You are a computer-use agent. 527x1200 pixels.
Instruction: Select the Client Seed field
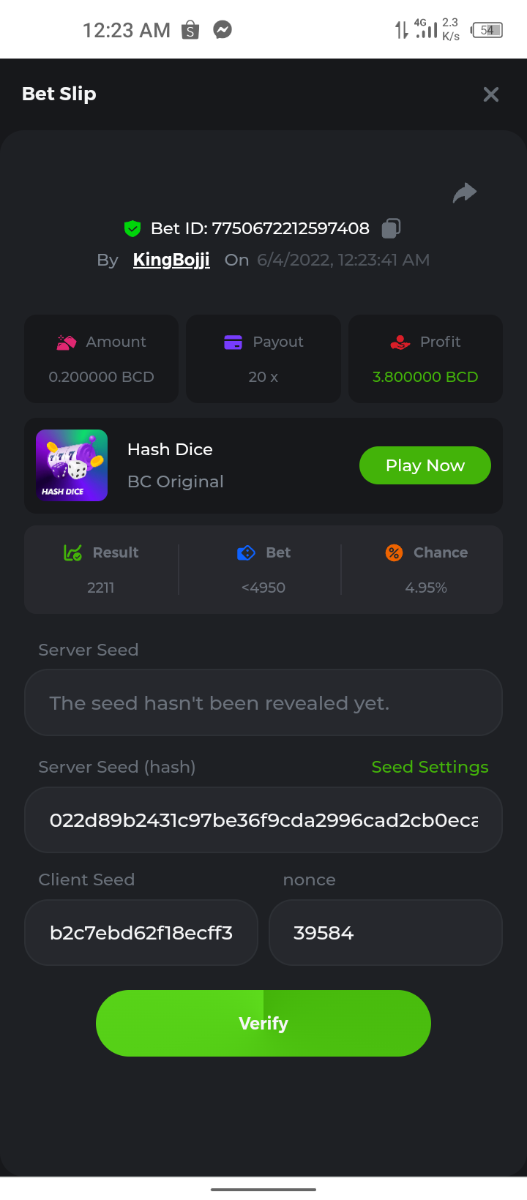tap(141, 932)
